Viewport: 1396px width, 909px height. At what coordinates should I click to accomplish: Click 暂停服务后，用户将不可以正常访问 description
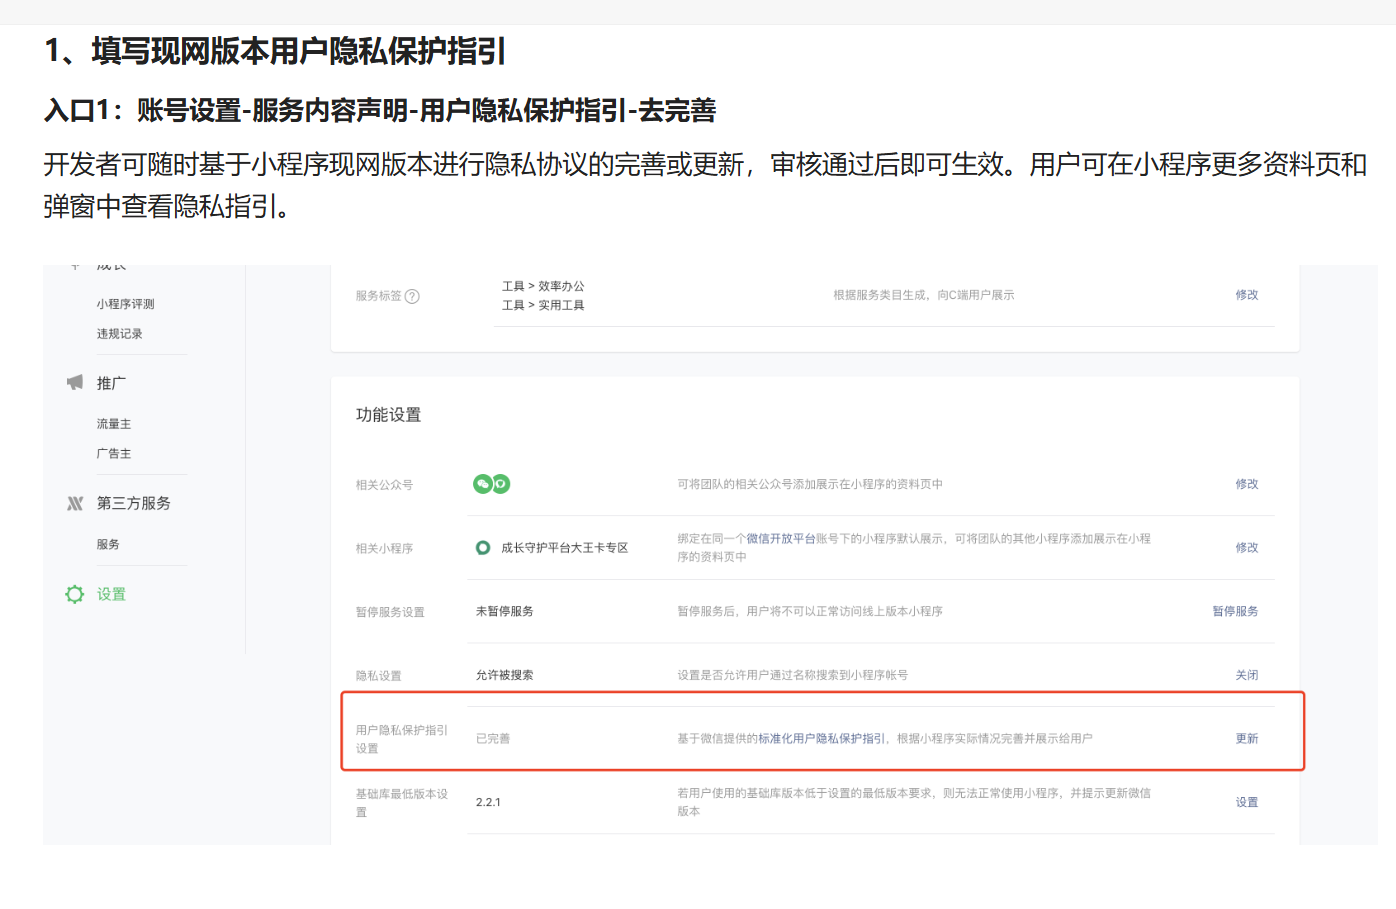tap(810, 611)
